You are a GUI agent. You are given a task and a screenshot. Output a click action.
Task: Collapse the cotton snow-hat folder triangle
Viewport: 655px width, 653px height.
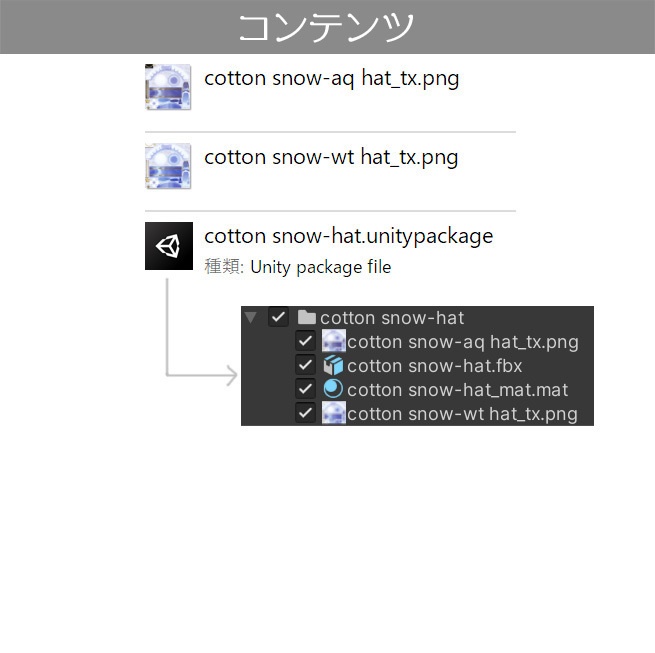[251, 318]
